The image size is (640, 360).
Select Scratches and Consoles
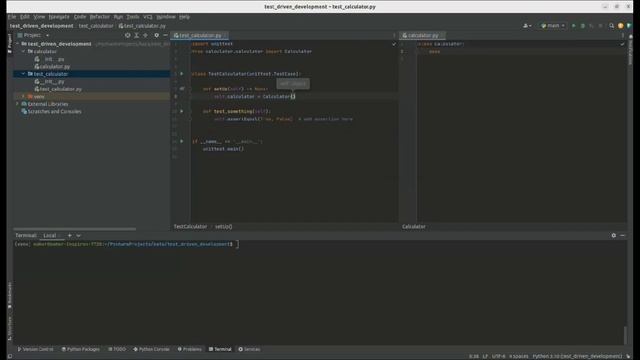coord(51,111)
